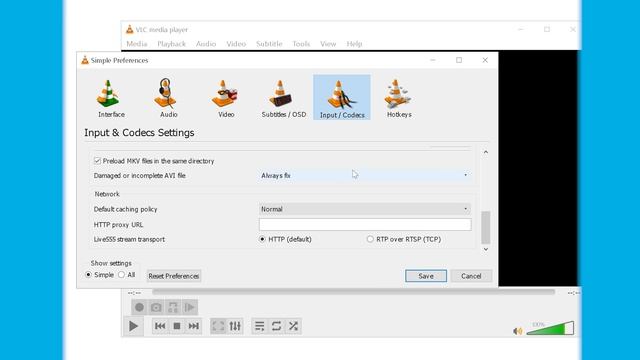Toggle fullscreen video mode
Image resolution: width=640 pixels, height=360 pixels.
(218, 326)
